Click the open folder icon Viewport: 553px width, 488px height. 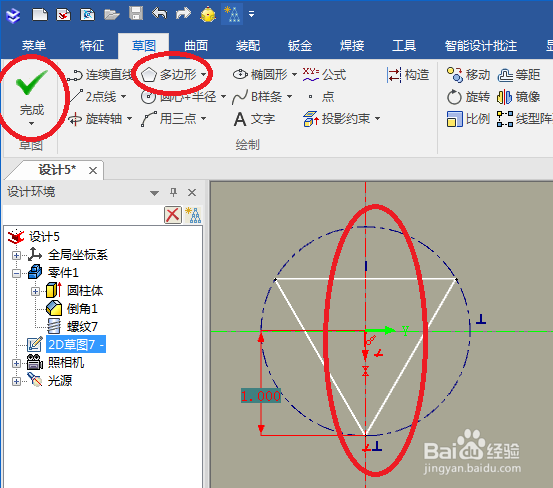112,14
